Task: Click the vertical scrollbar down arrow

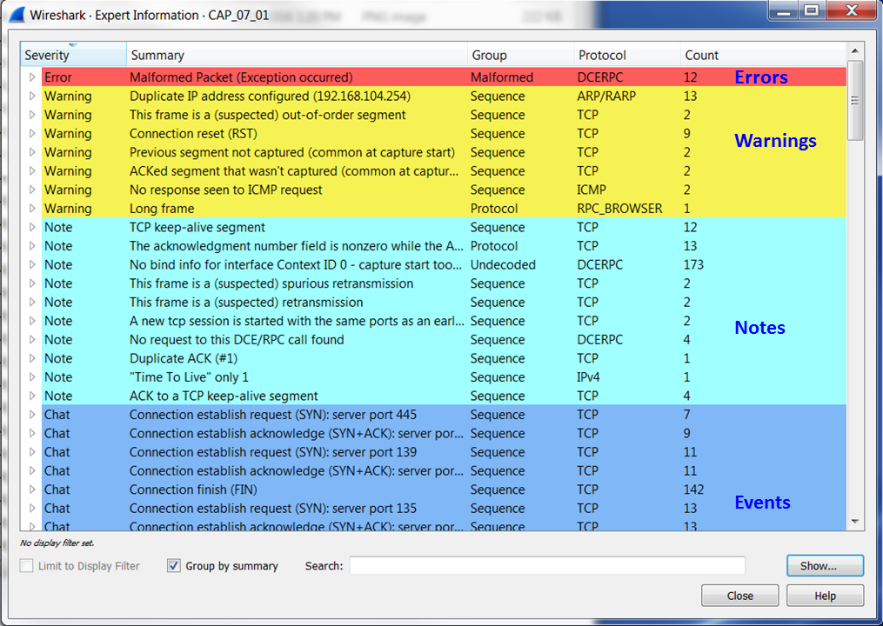Action: point(855,522)
